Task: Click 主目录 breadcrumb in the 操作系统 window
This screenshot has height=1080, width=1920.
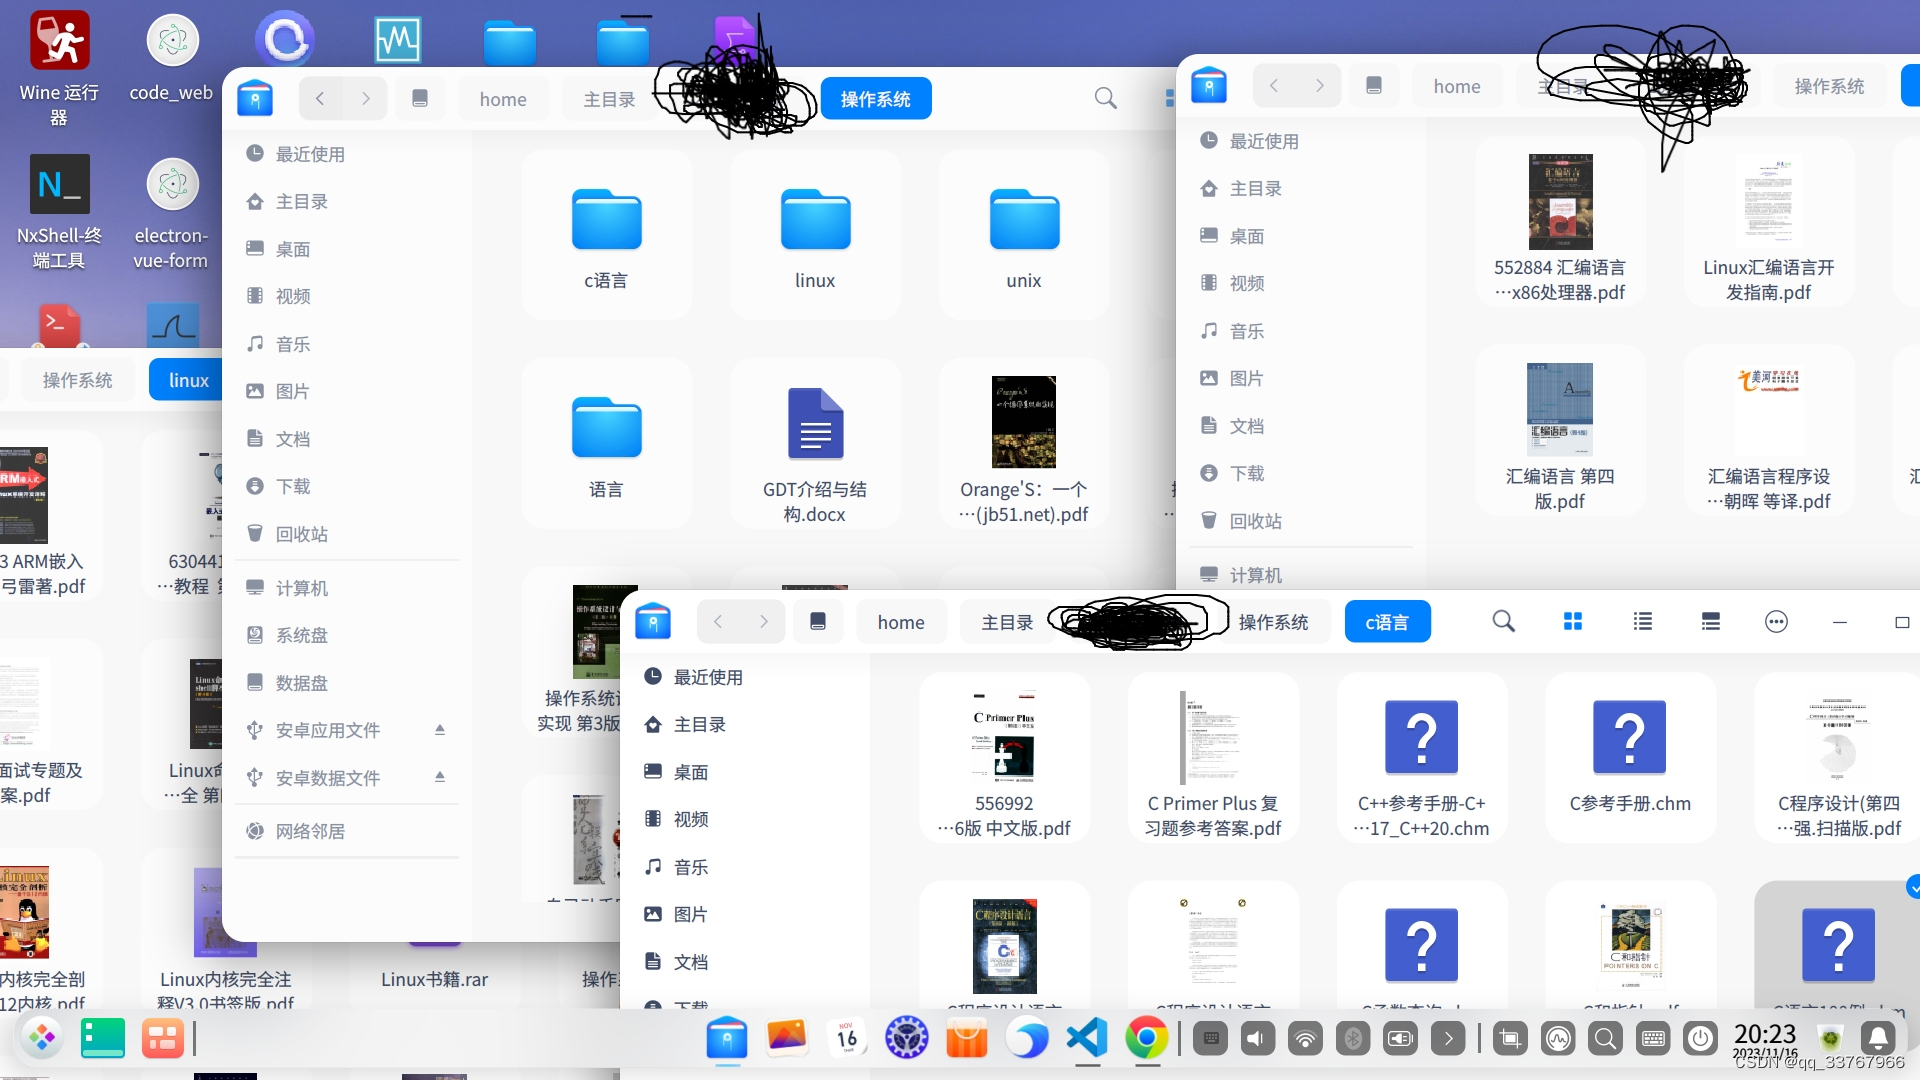Action: [x=609, y=99]
